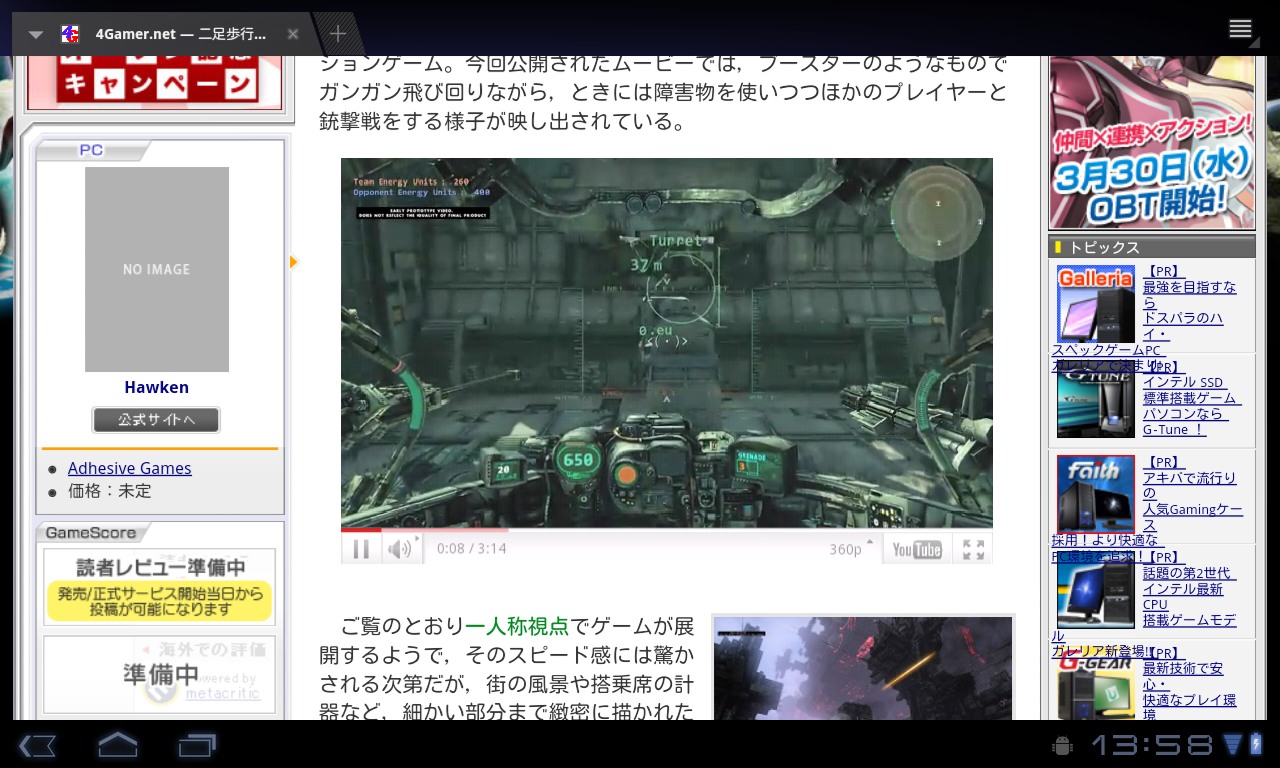The width and height of the screenshot is (1280, 768).
Task: Tap the battery status icon
Action: click(x=1257, y=745)
